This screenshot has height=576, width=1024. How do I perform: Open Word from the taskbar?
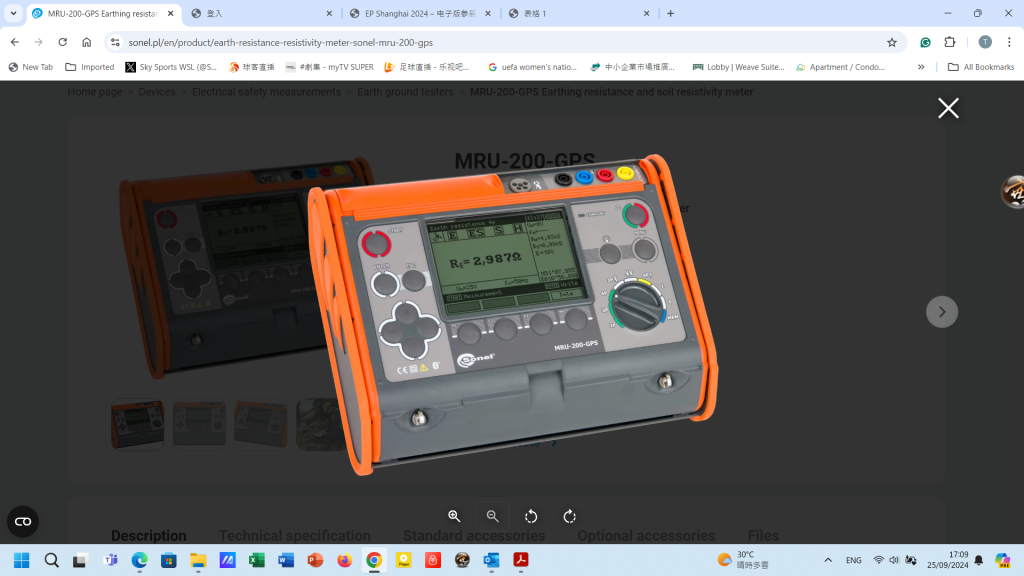286,560
